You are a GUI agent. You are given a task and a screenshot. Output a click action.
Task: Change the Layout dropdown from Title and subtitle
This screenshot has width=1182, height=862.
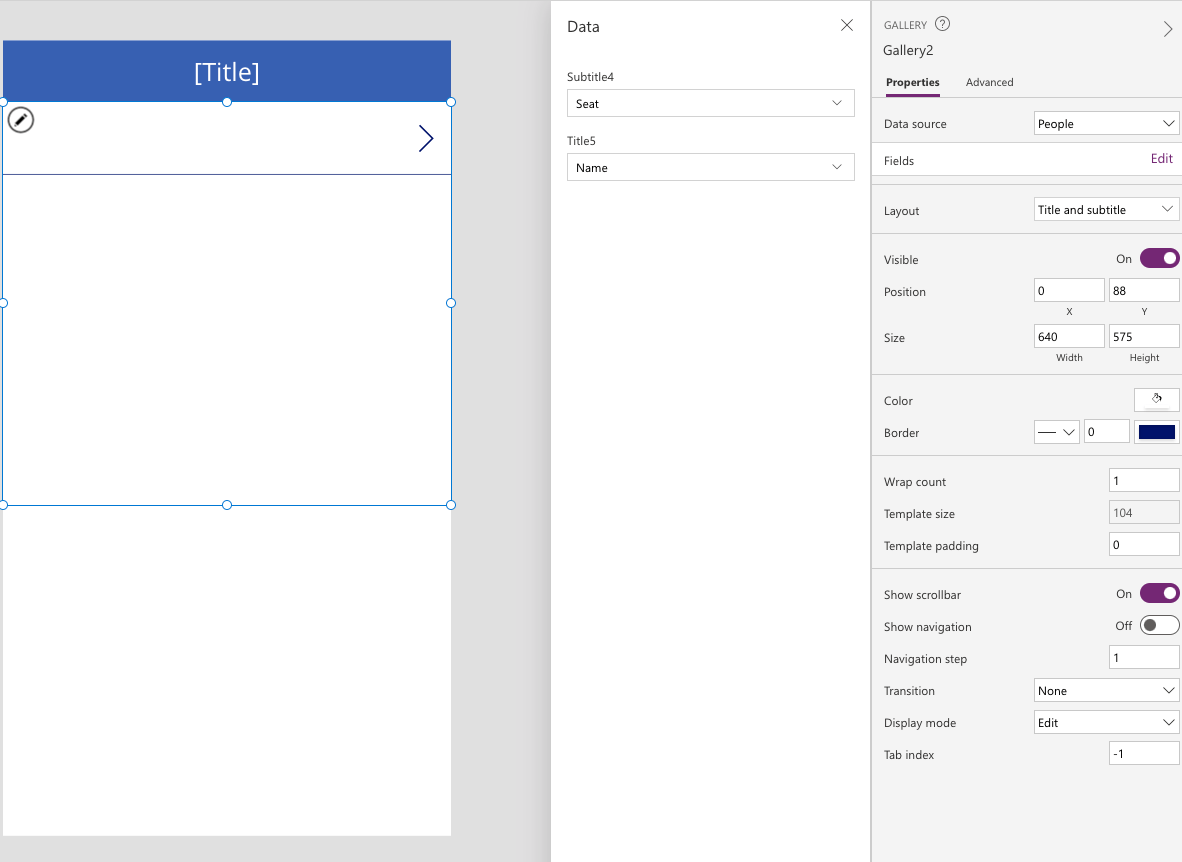[x=1106, y=209]
